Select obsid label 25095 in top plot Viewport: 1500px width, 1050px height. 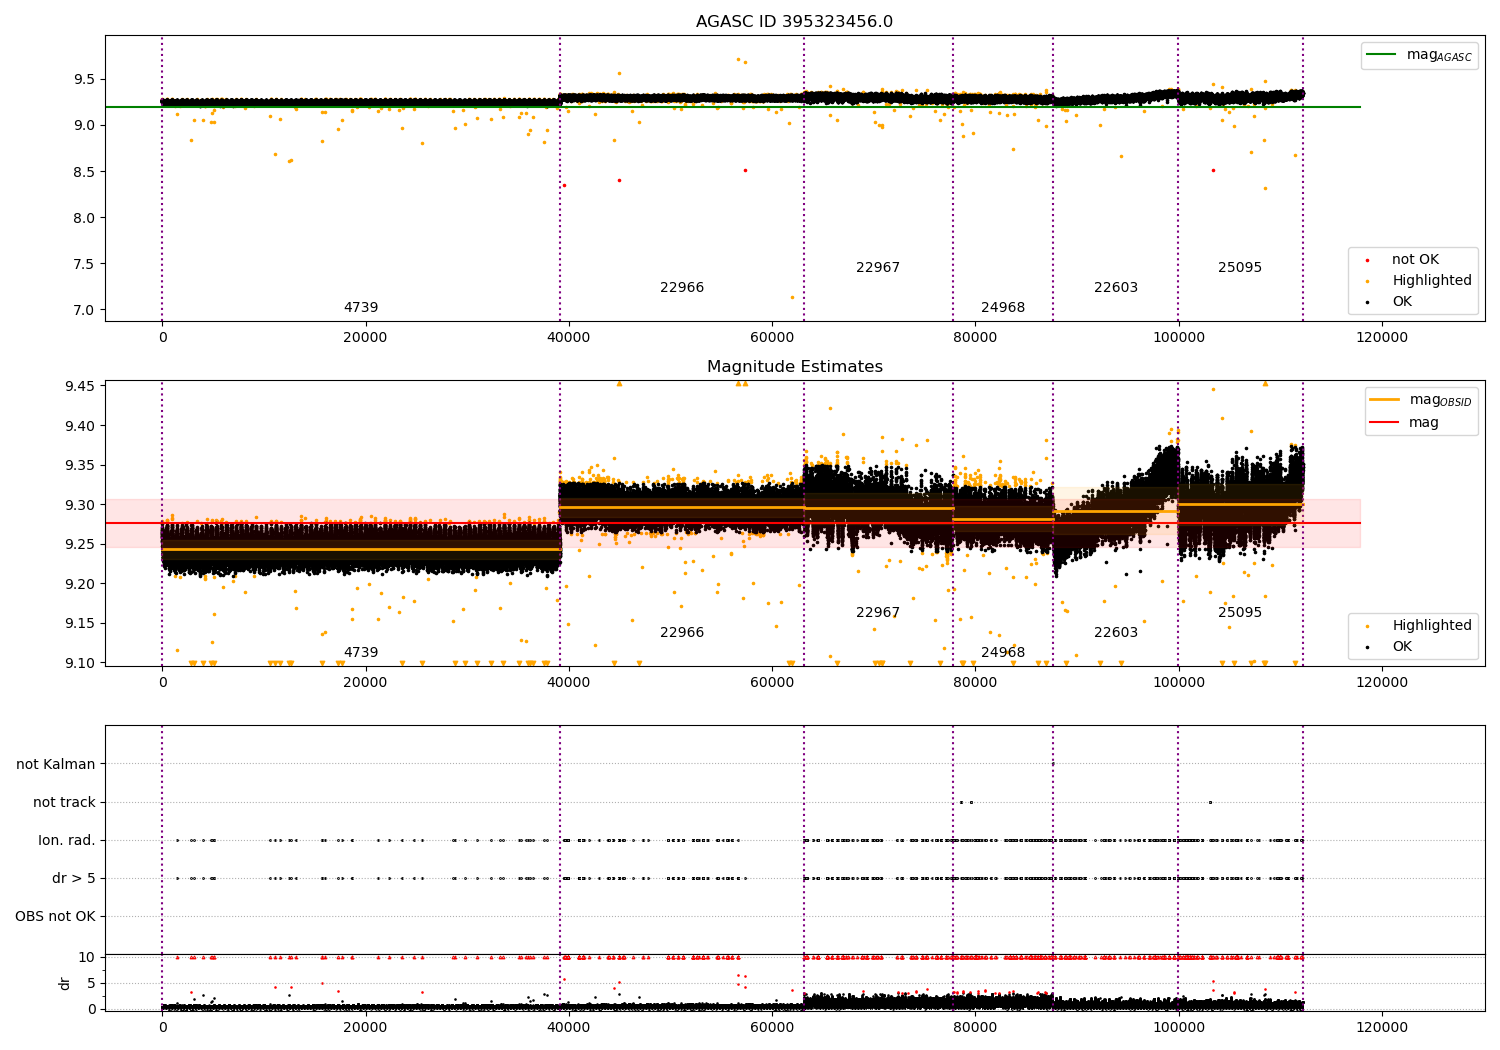1240,268
